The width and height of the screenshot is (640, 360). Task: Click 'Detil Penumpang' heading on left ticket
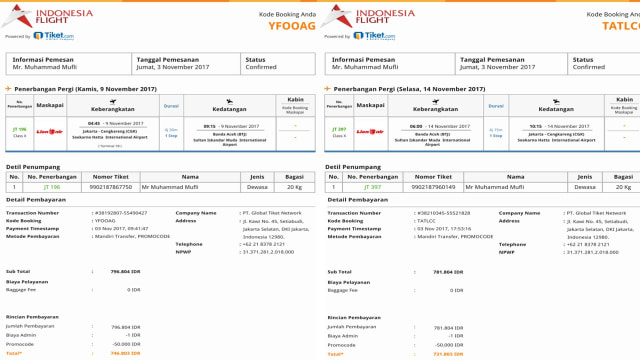pyautogui.click(x=33, y=167)
